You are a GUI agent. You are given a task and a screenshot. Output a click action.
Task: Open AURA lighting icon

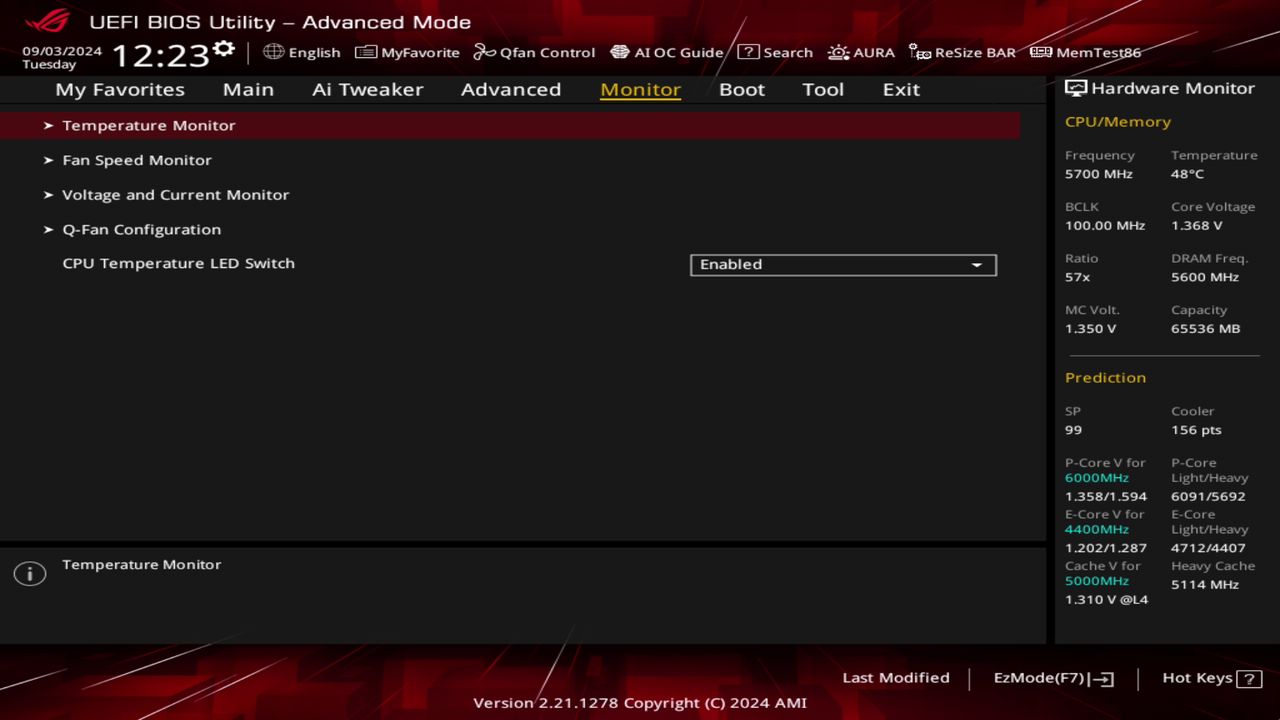[839, 52]
